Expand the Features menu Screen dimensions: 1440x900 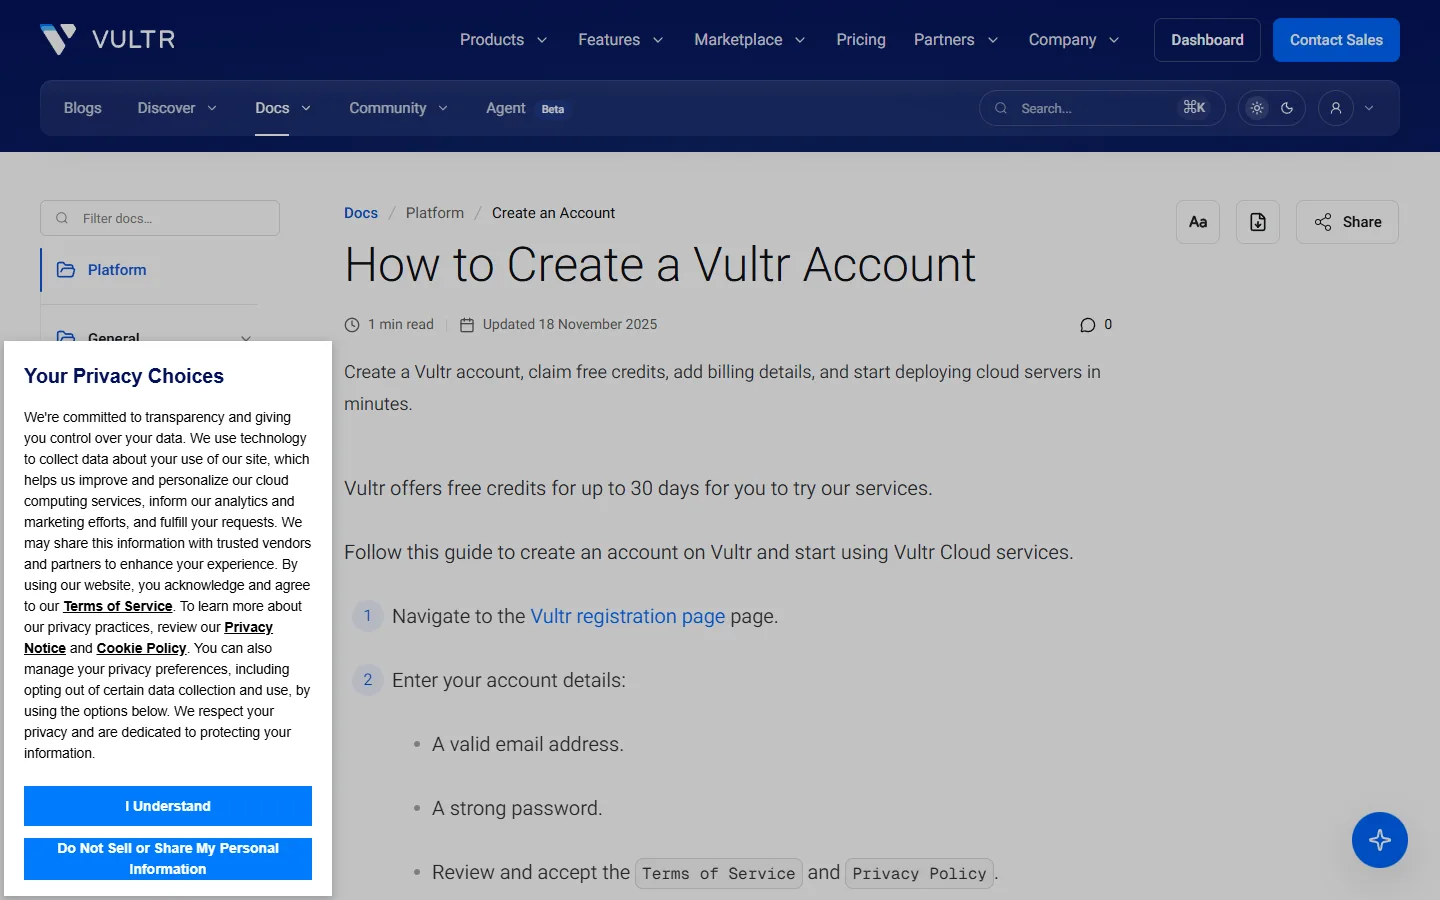point(620,40)
